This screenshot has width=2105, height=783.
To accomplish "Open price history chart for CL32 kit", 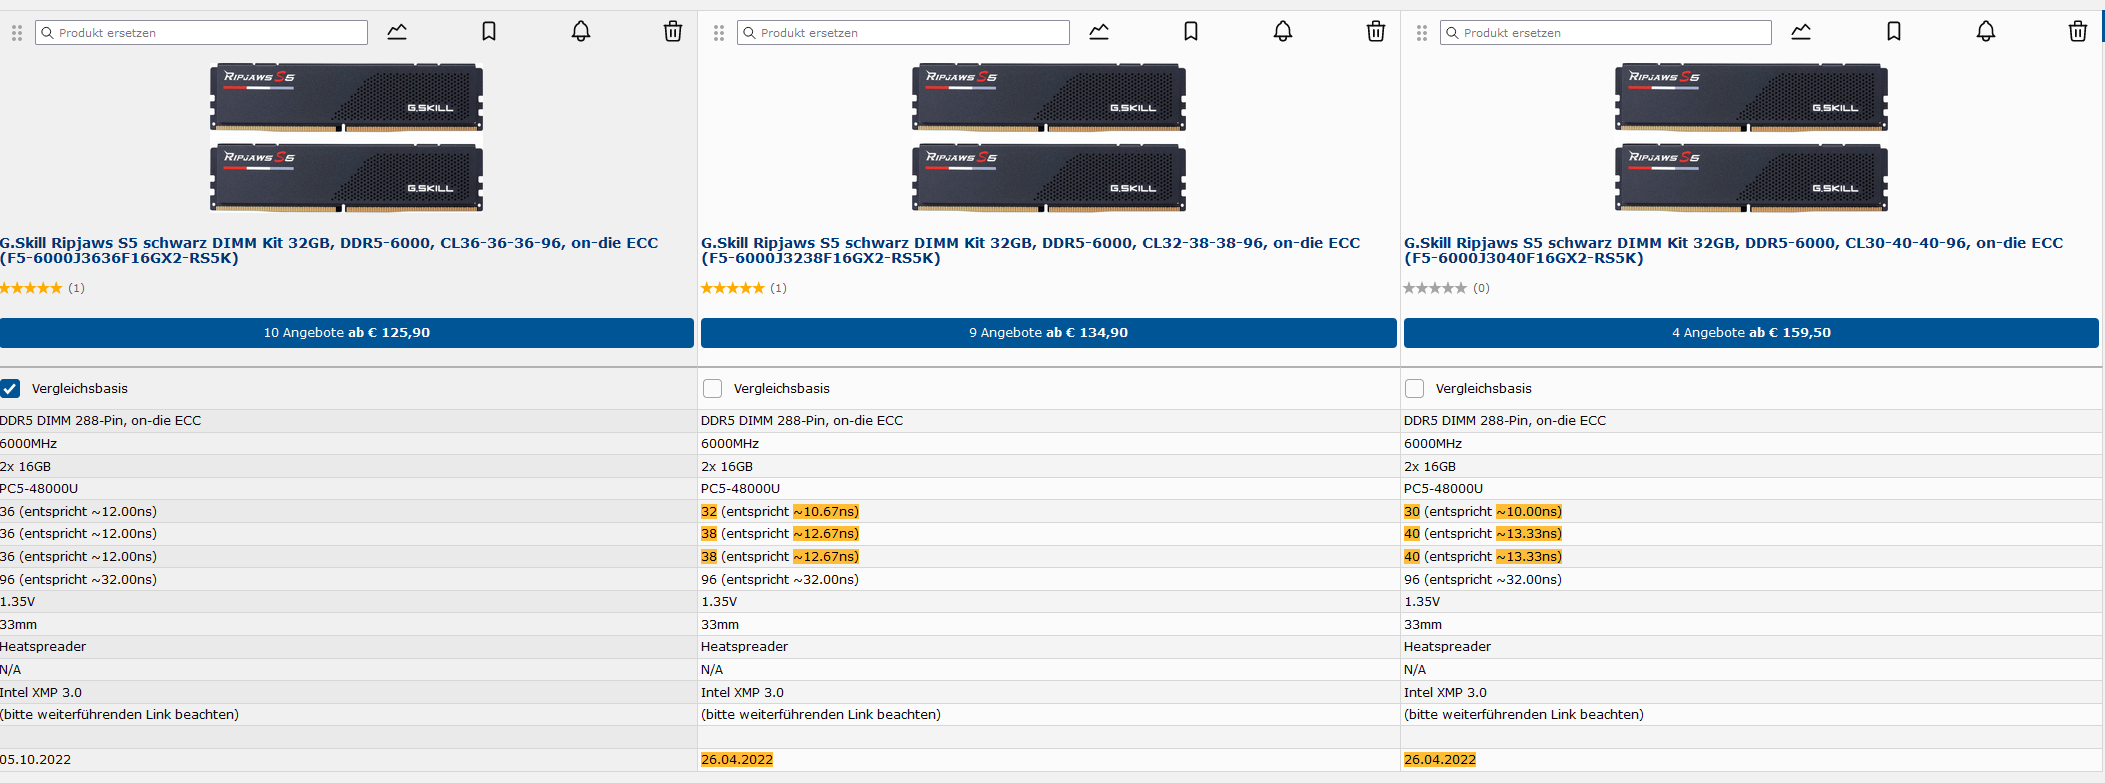I will point(1099,32).
